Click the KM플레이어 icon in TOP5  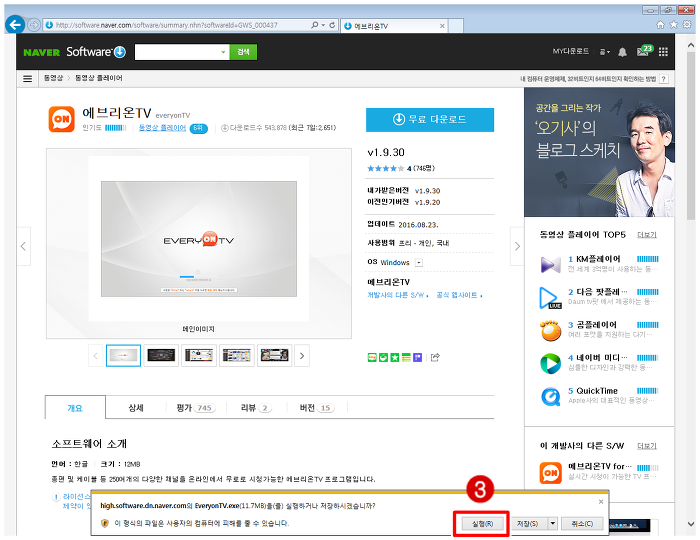550,264
